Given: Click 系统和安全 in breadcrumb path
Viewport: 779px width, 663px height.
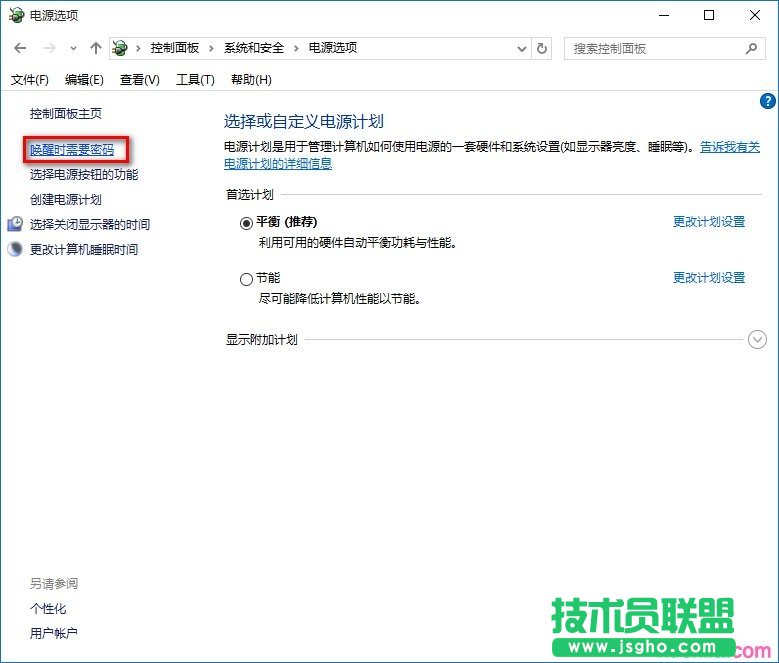Looking at the screenshot, I should pos(253,48).
